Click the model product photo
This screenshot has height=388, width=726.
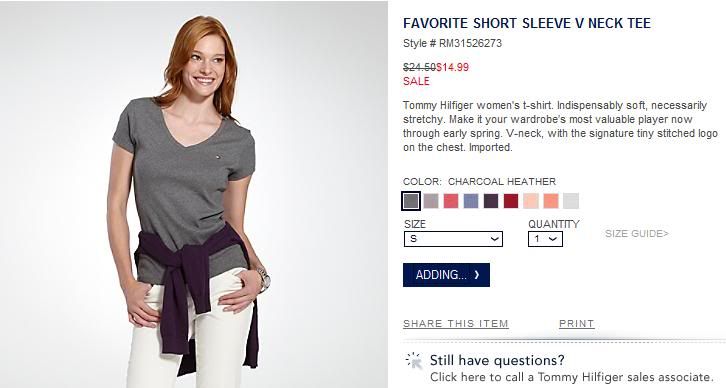[x=194, y=194]
